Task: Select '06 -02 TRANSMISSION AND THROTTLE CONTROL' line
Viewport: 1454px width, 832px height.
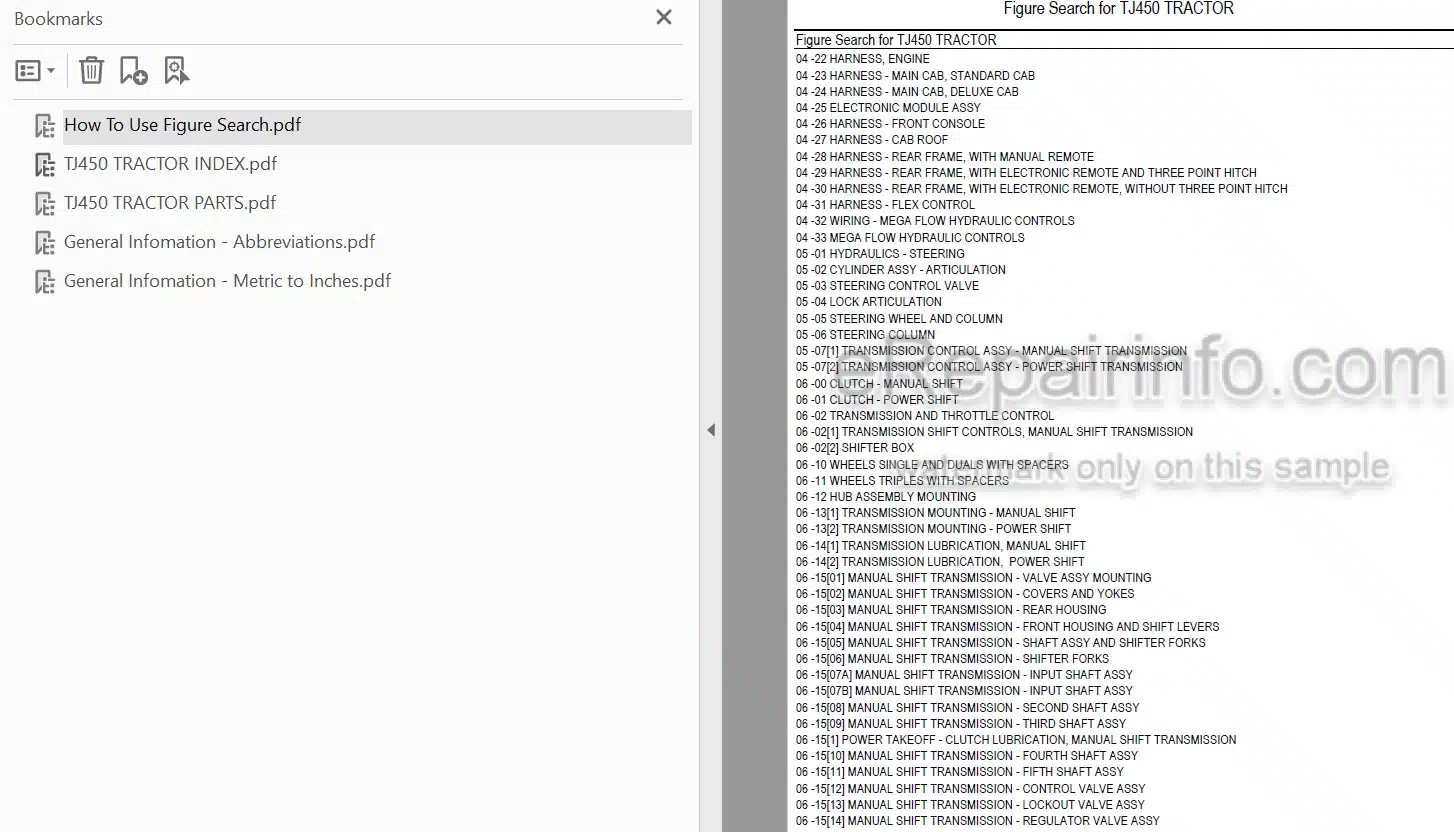Action: pyautogui.click(x=925, y=415)
